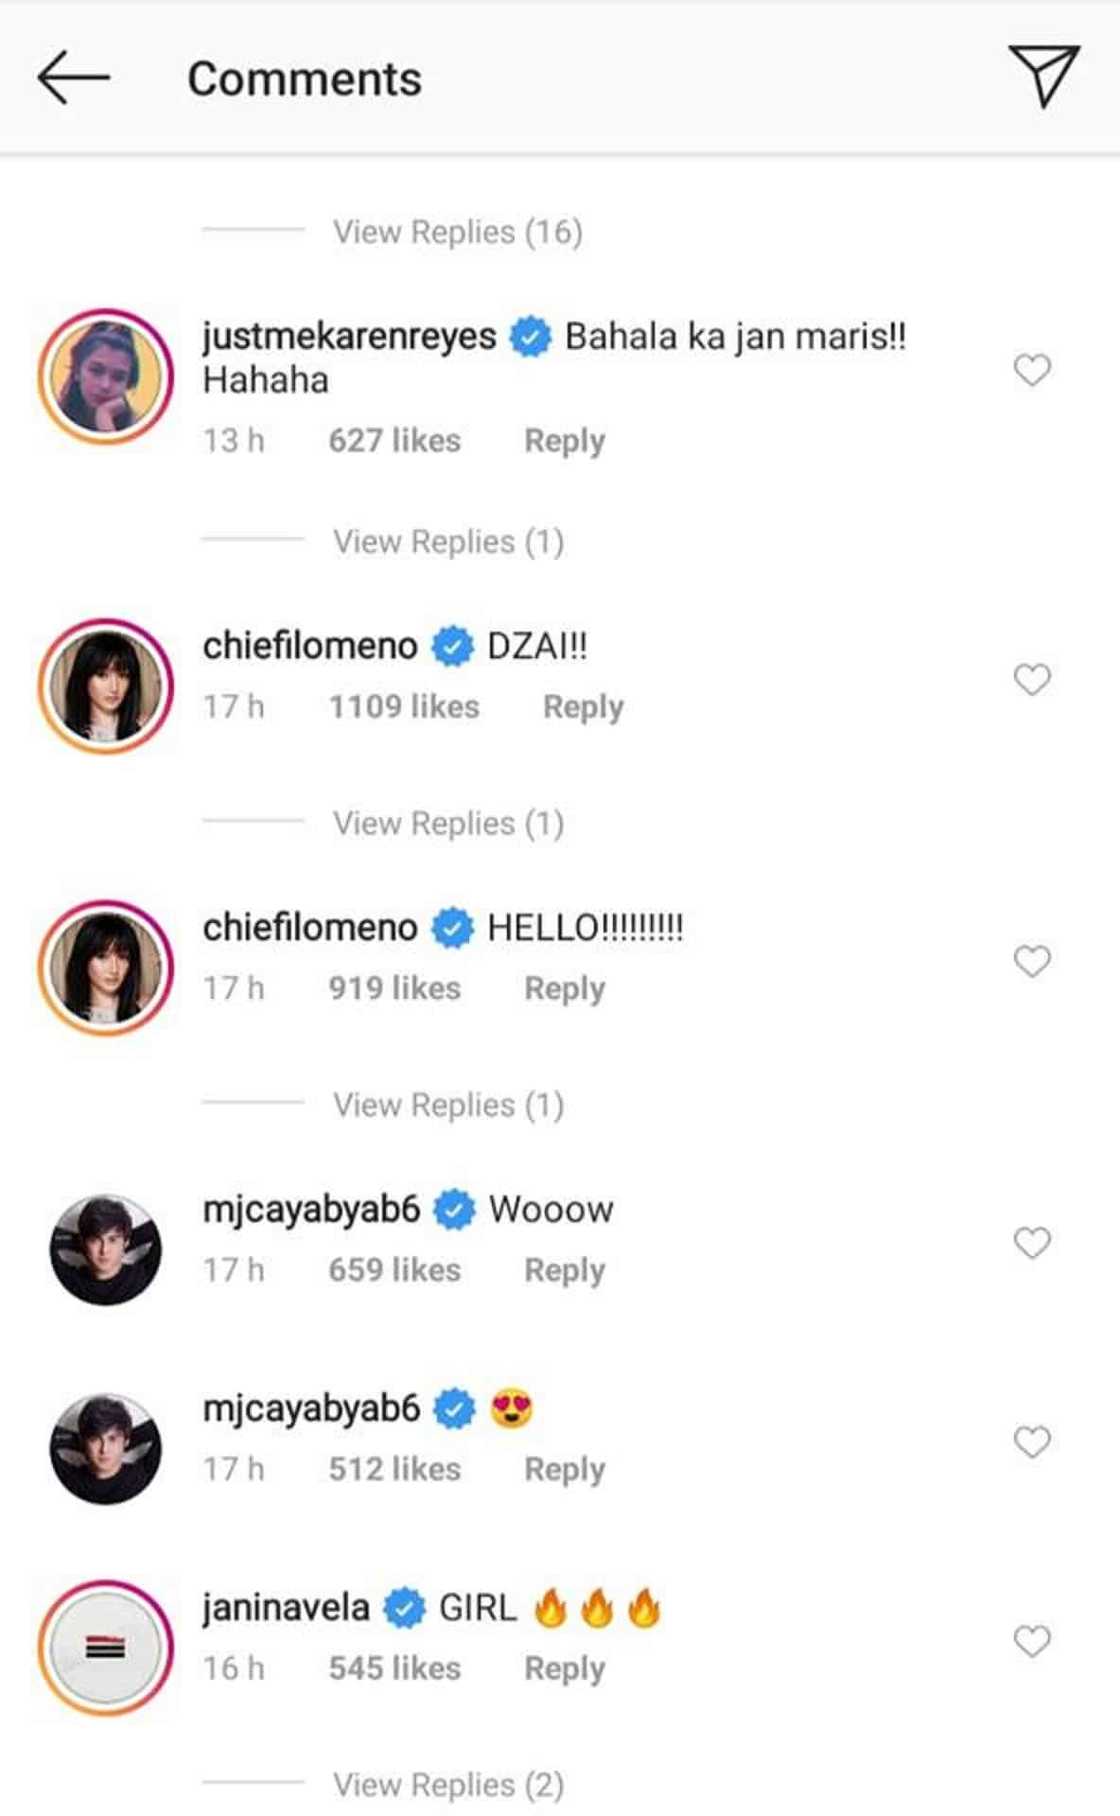Open the Comments header title
The image size is (1120, 1816).
tap(306, 79)
